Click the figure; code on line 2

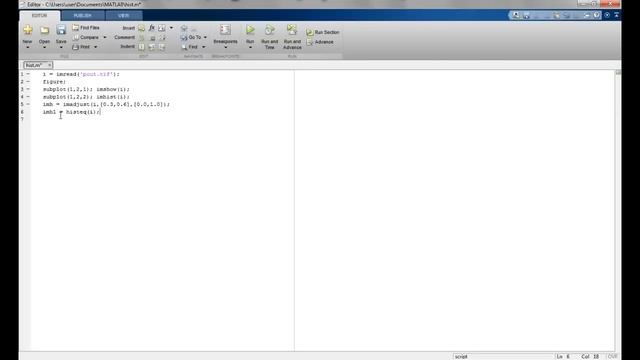54,82
